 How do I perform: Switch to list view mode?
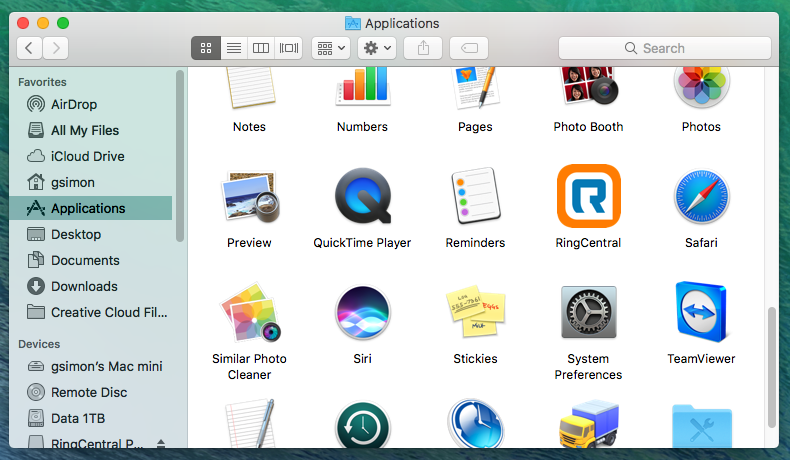[x=233, y=48]
